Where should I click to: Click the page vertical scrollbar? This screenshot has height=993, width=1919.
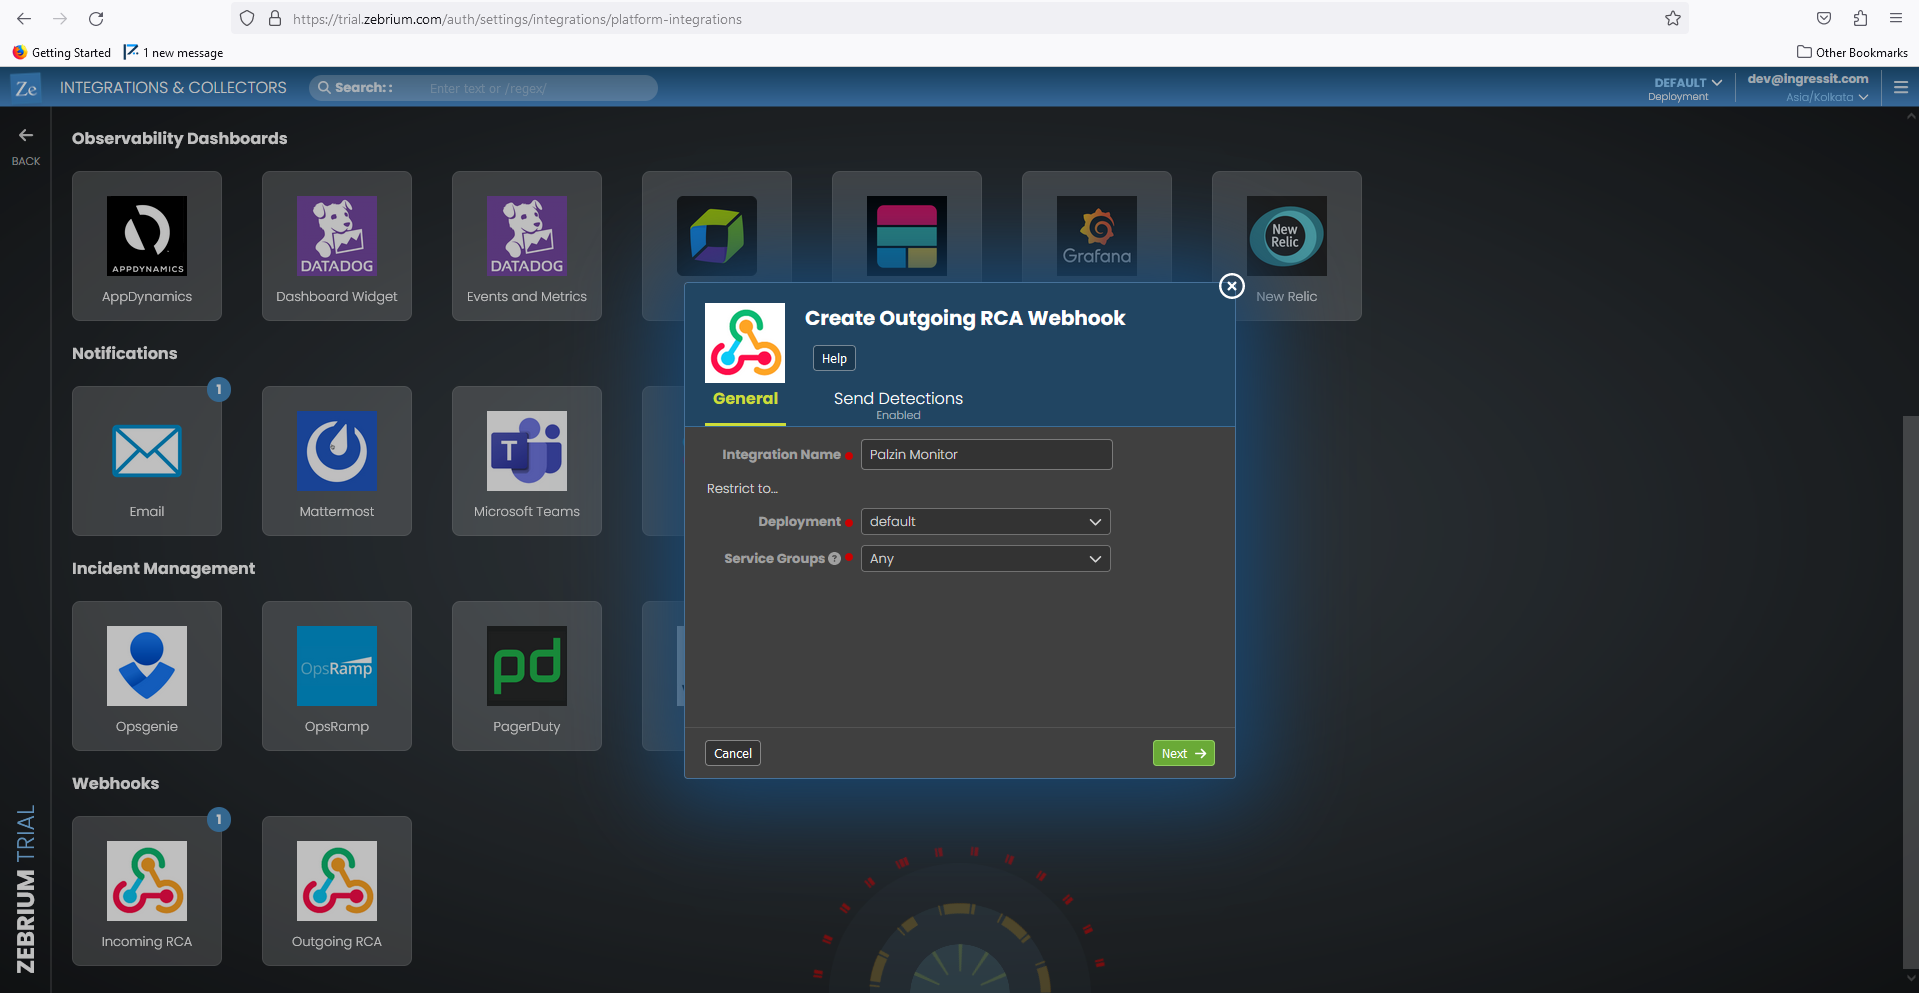(1911, 690)
